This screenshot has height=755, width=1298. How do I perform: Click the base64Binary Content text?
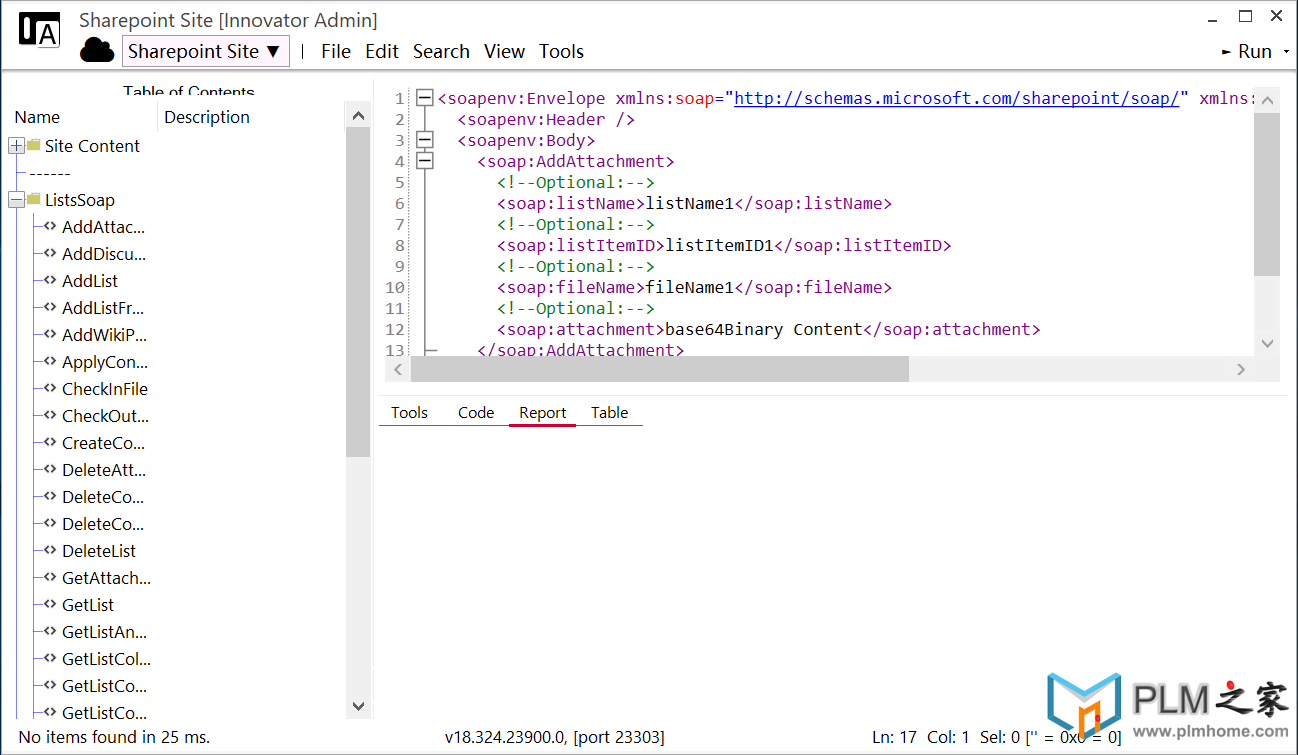pyautogui.click(x=764, y=329)
